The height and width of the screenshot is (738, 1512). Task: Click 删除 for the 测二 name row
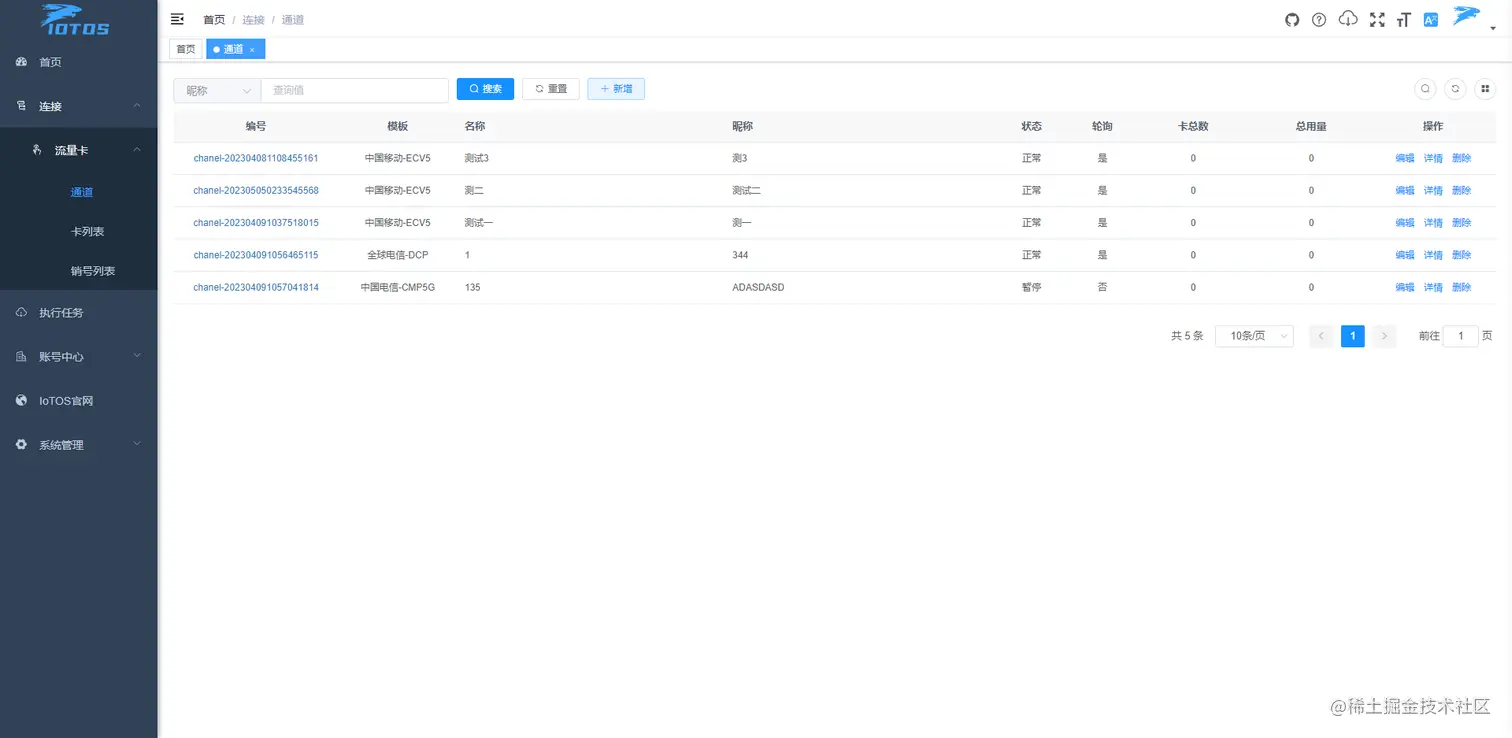(x=1461, y=190)
